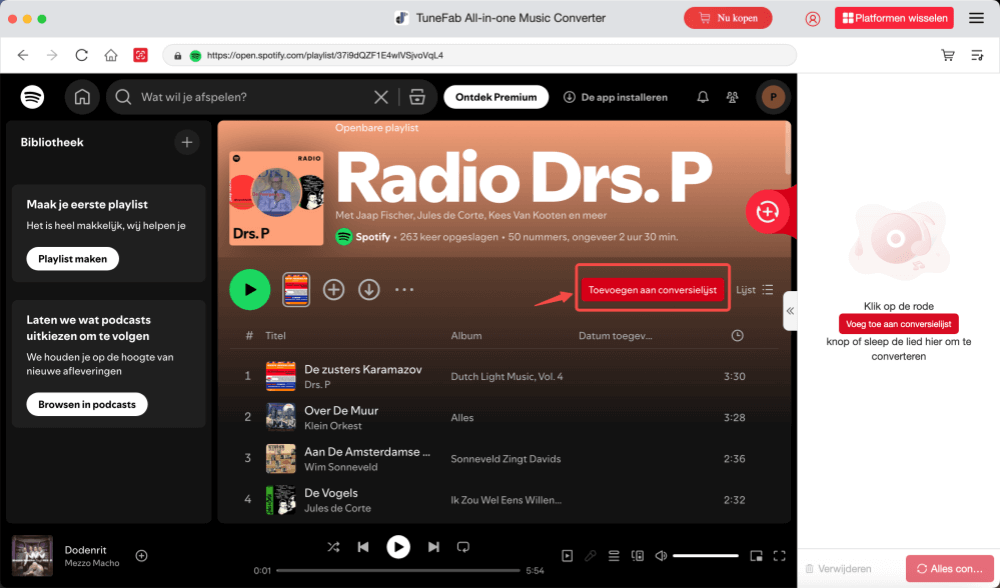Open the TuneFab shopping cart icon

947,55
